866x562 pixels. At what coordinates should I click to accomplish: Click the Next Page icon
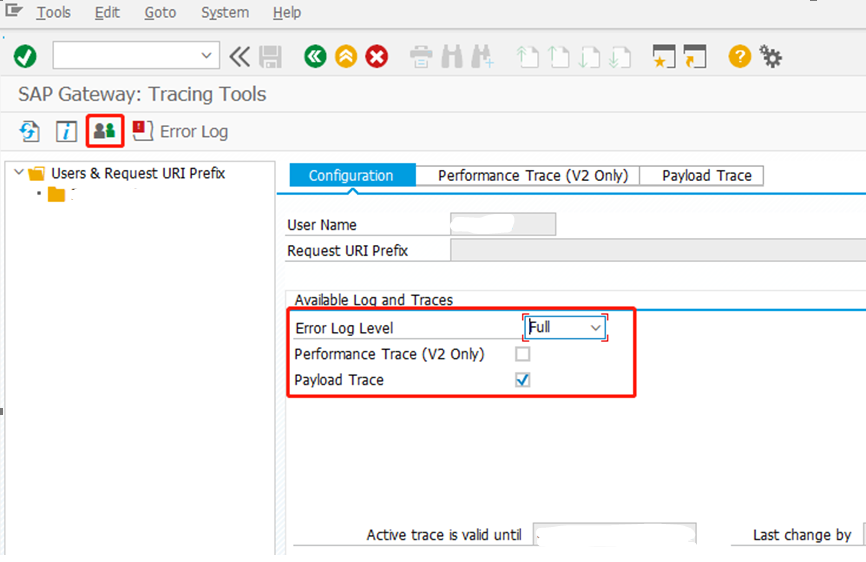click(x=589, y=57)
